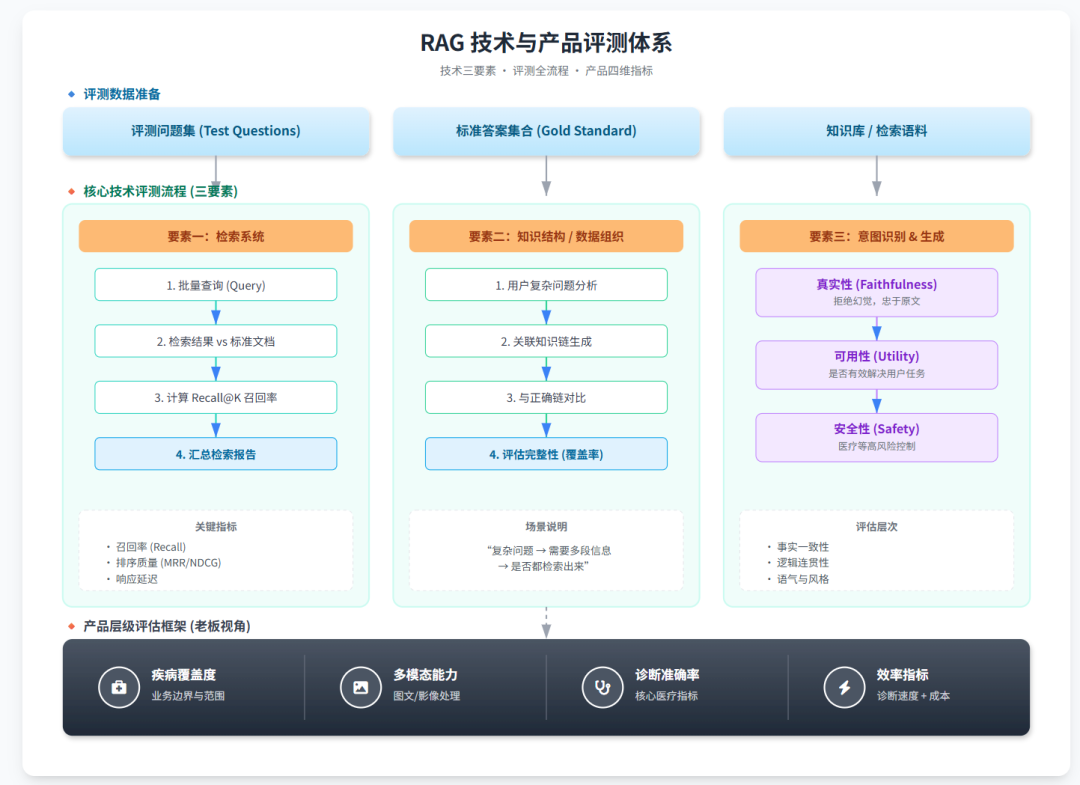The height and width of the screenshot is (785, 1080).
Task: Select the purple 真实性 (Faithfulness) card
Action: 876,292
